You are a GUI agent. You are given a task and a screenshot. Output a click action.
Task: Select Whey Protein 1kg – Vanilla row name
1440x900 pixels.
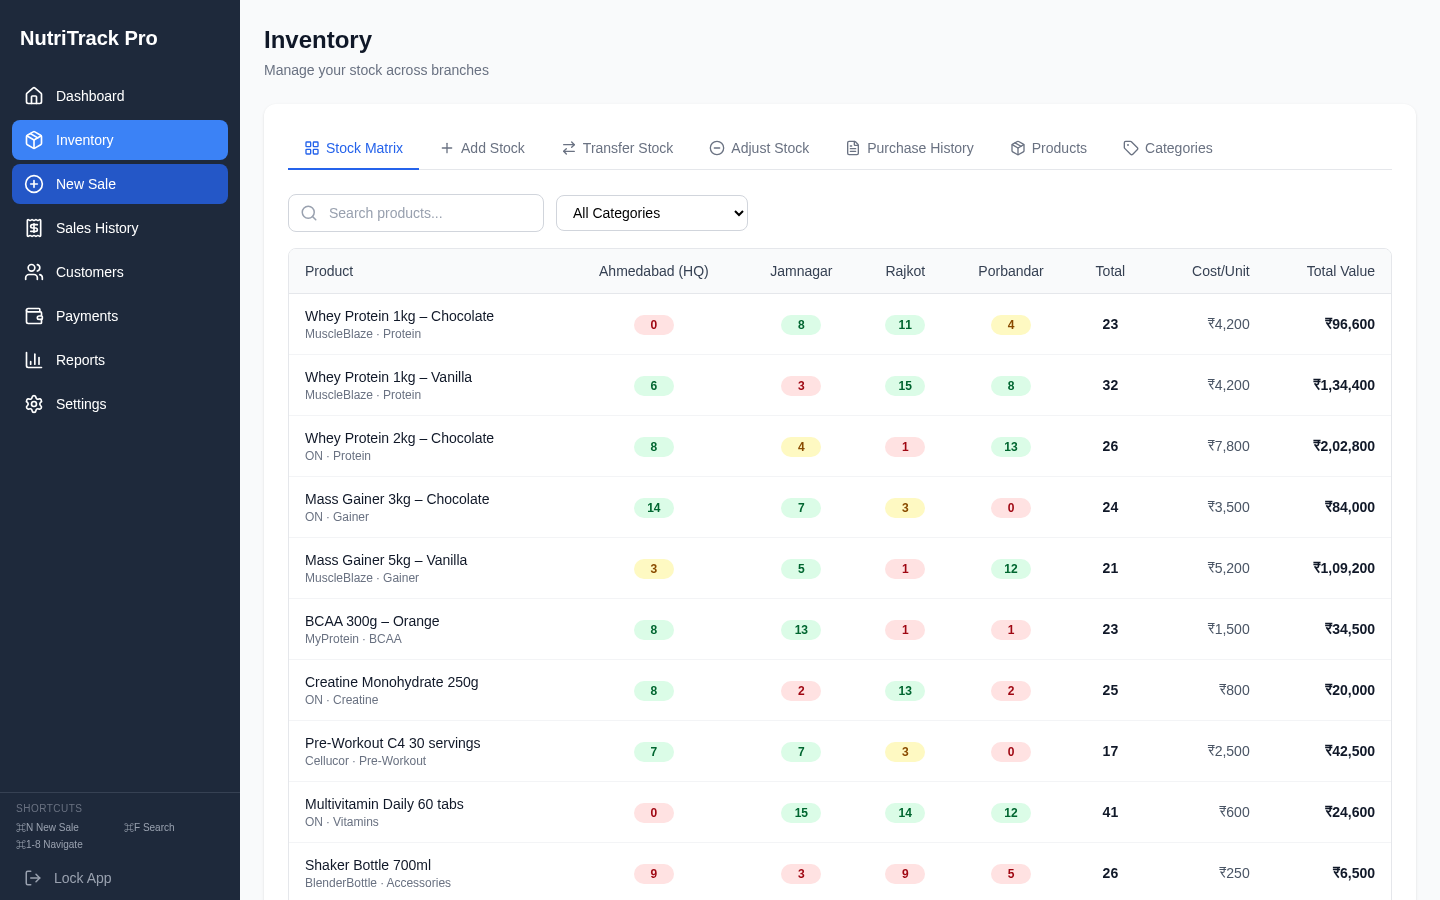tap(388, 377)
